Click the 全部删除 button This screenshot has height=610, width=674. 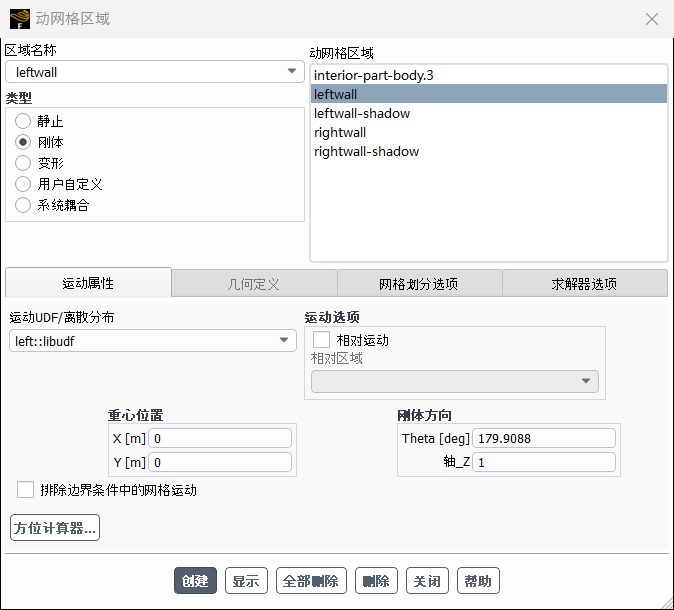pos(311,581)
